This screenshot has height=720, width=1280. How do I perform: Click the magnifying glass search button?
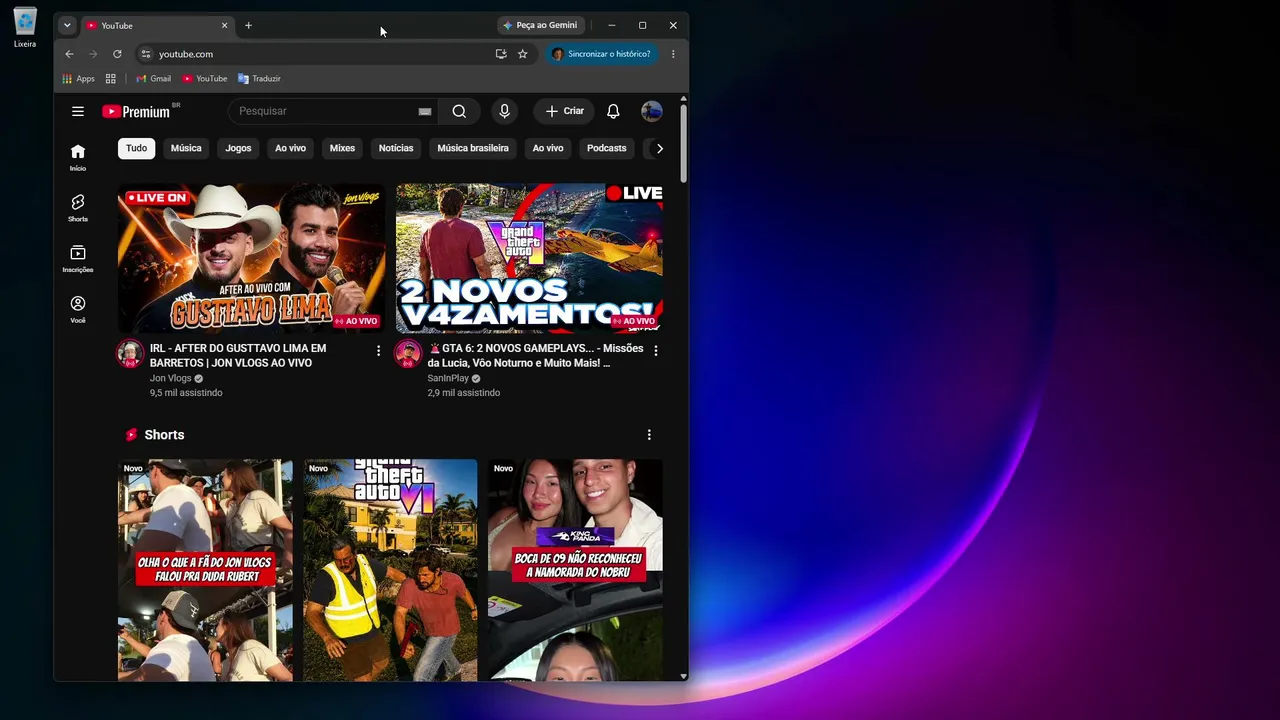(459, 111)
